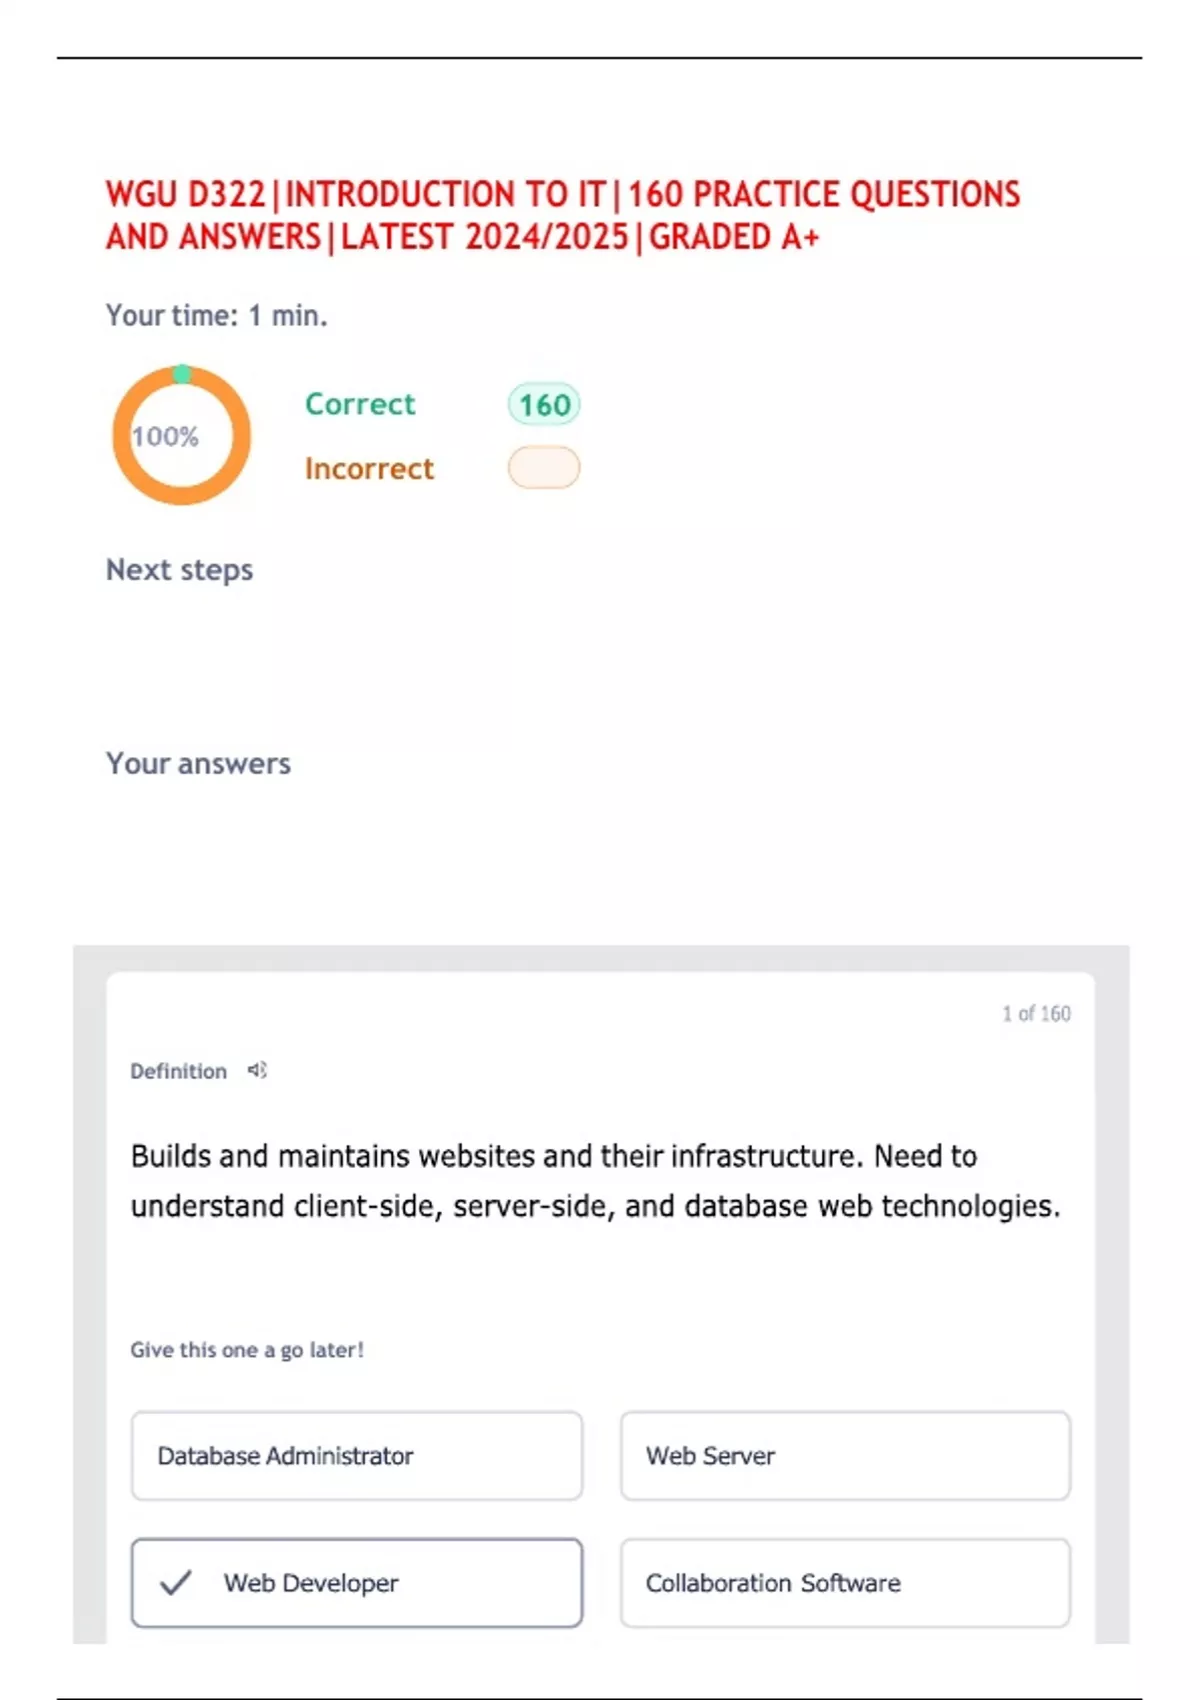
Task: Select the Web Developer answer option
Action: pyautogui.click(x=356, y=1582)
